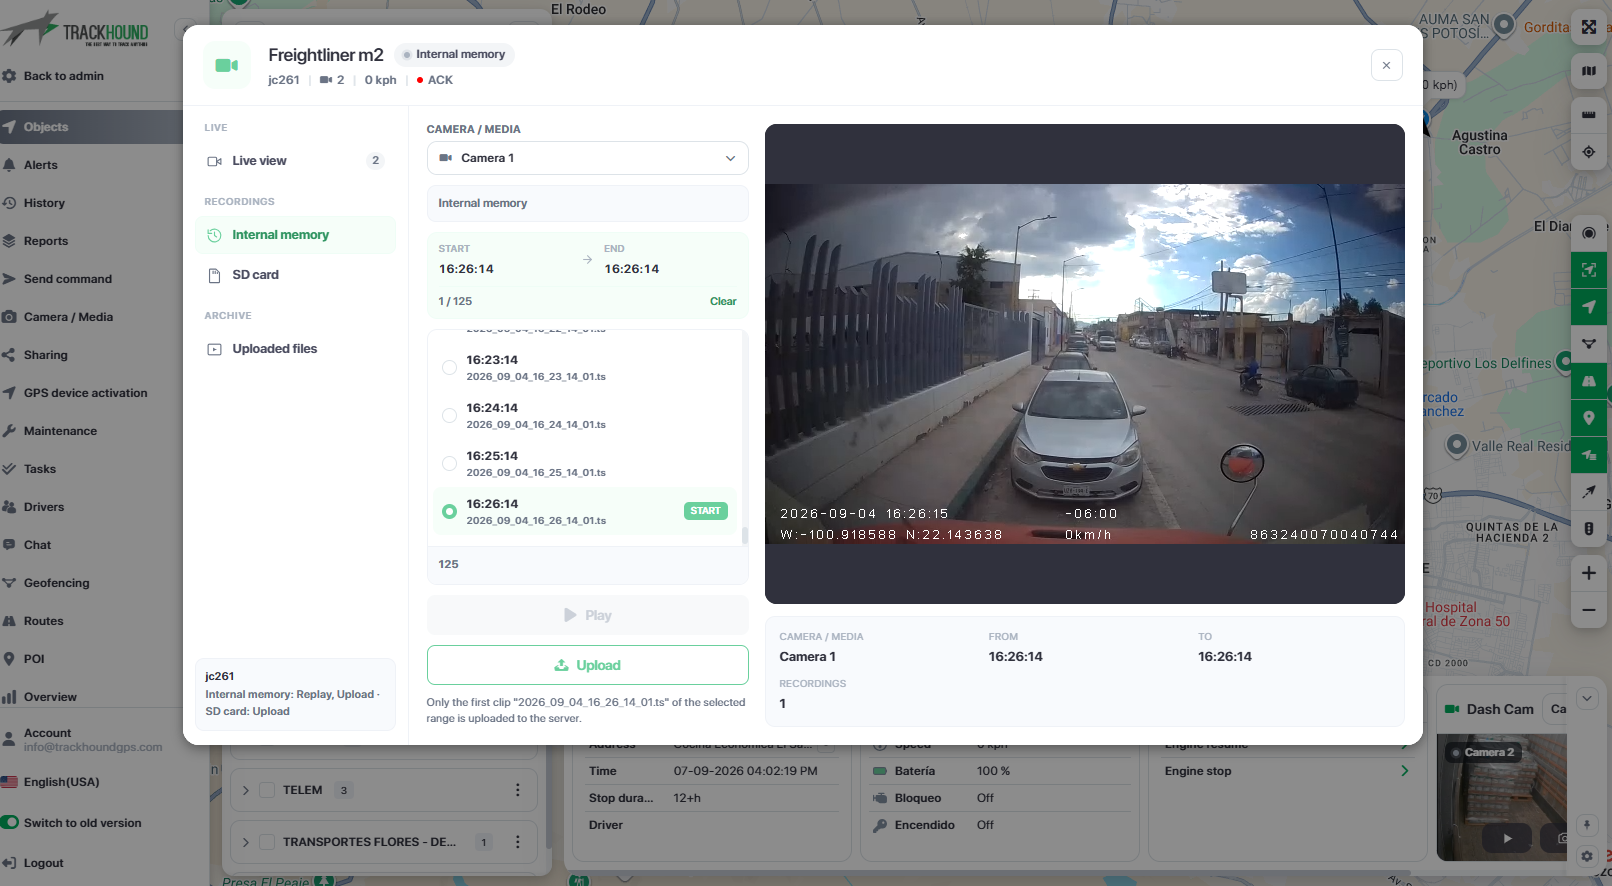The image size is (1612, 886).
Task: Open Send command page
Action: pos(67,279)
